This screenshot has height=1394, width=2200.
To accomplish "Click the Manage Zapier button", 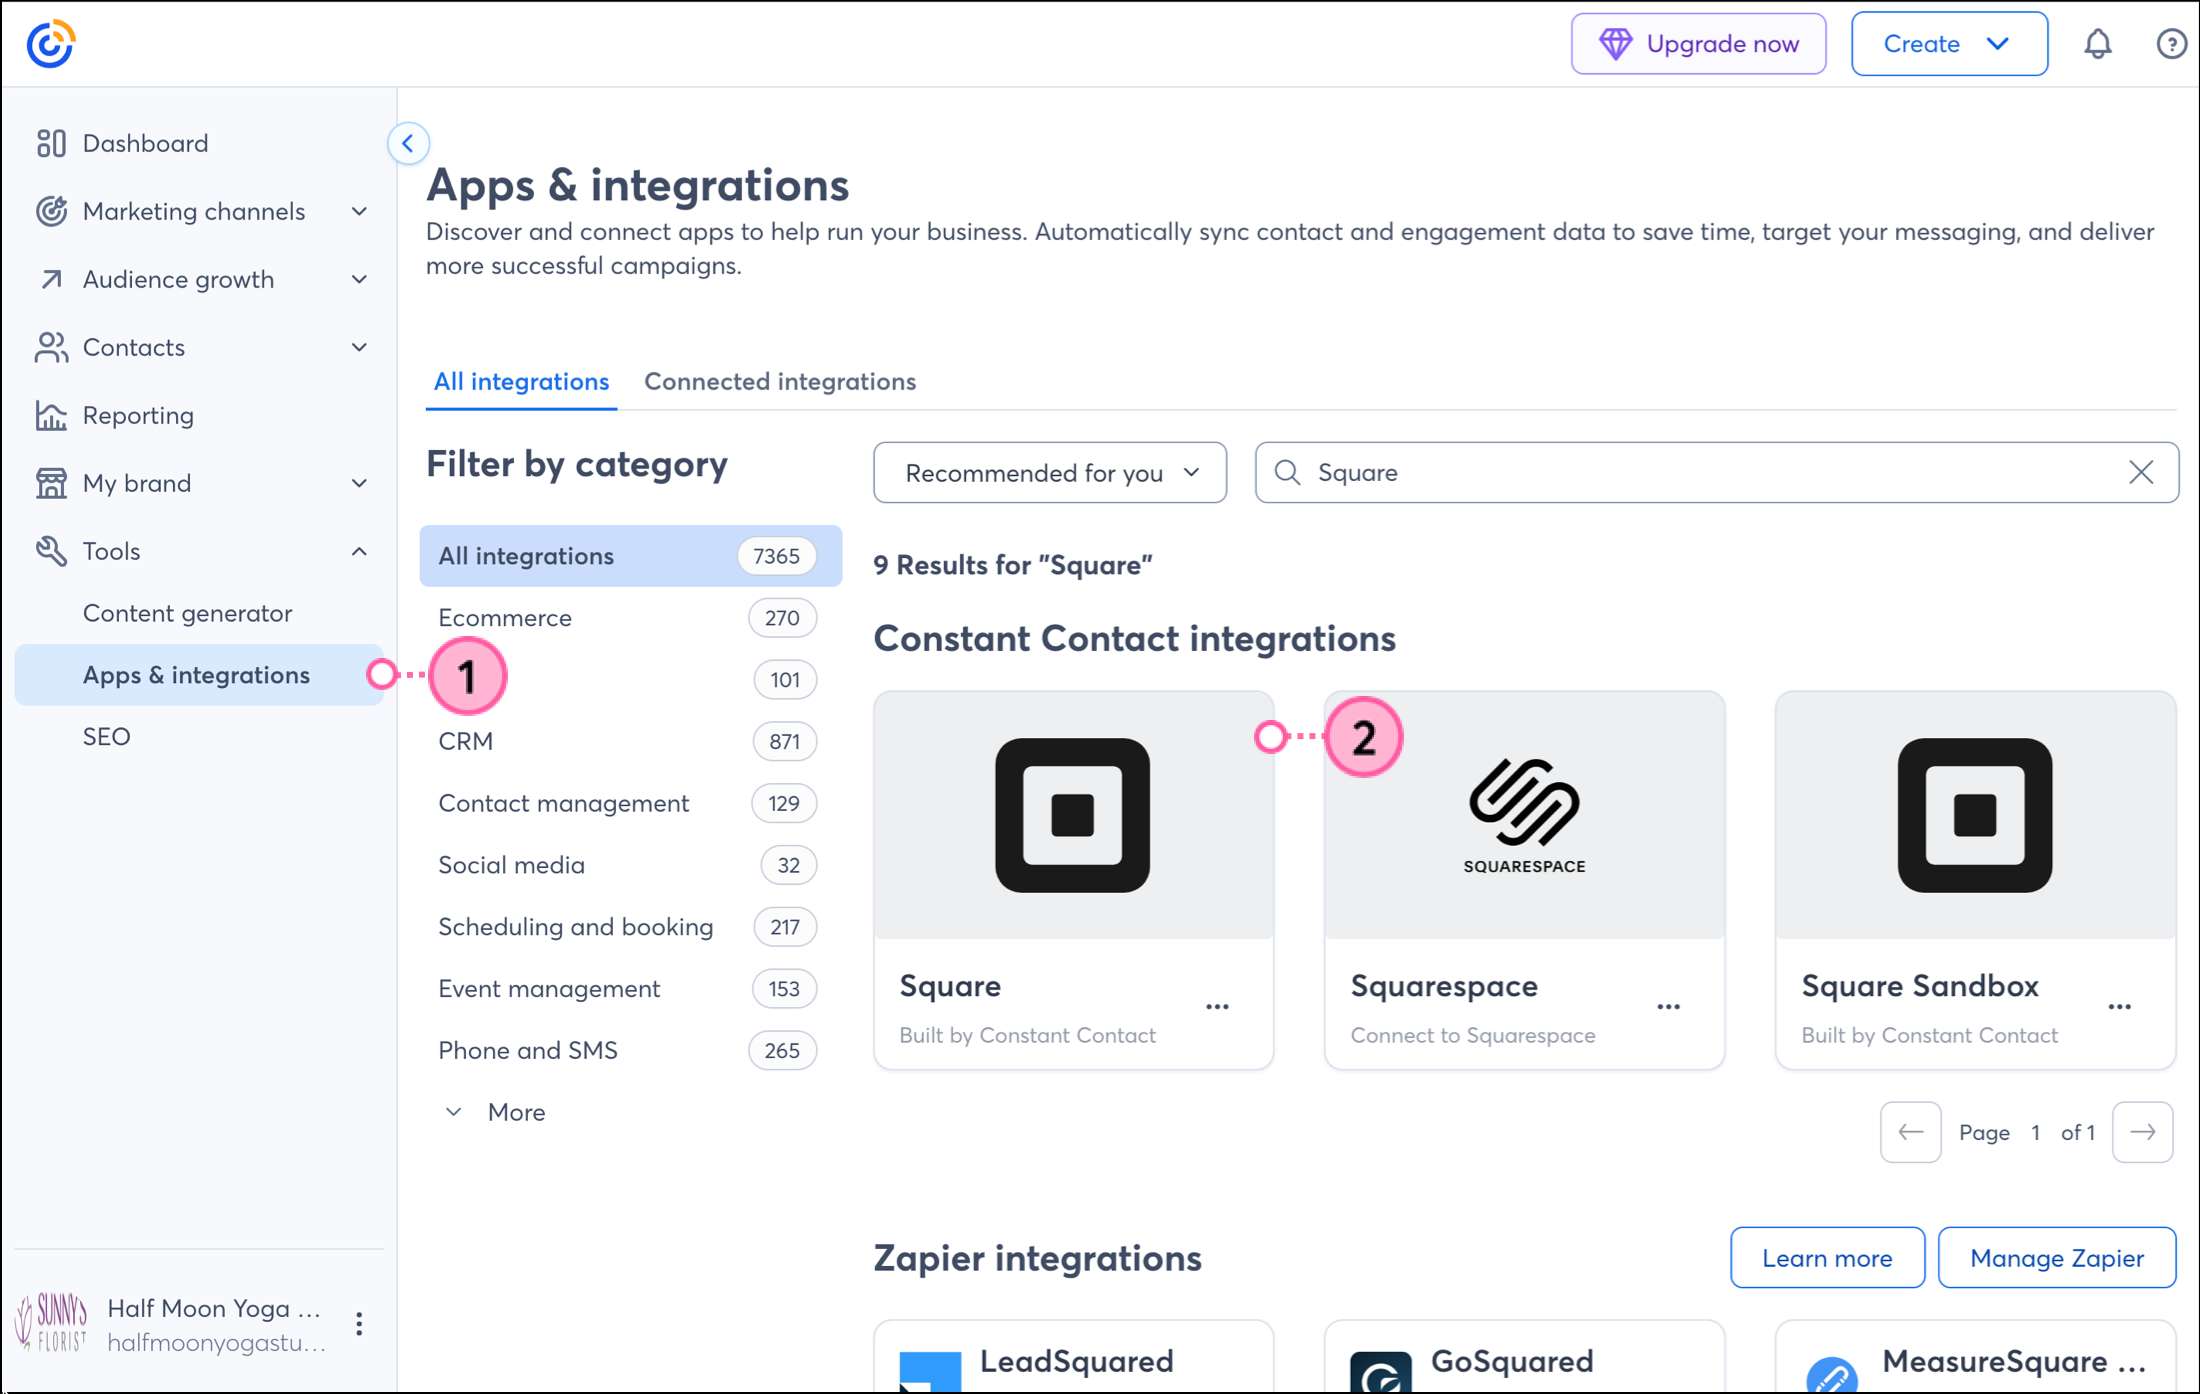I will [x=2056, y=1258].
